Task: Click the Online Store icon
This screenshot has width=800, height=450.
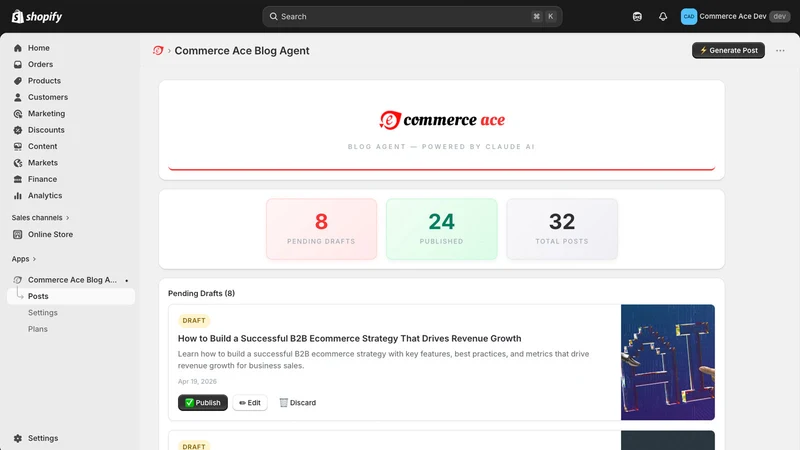Action: pyautogui.click(x=18, y=234)
